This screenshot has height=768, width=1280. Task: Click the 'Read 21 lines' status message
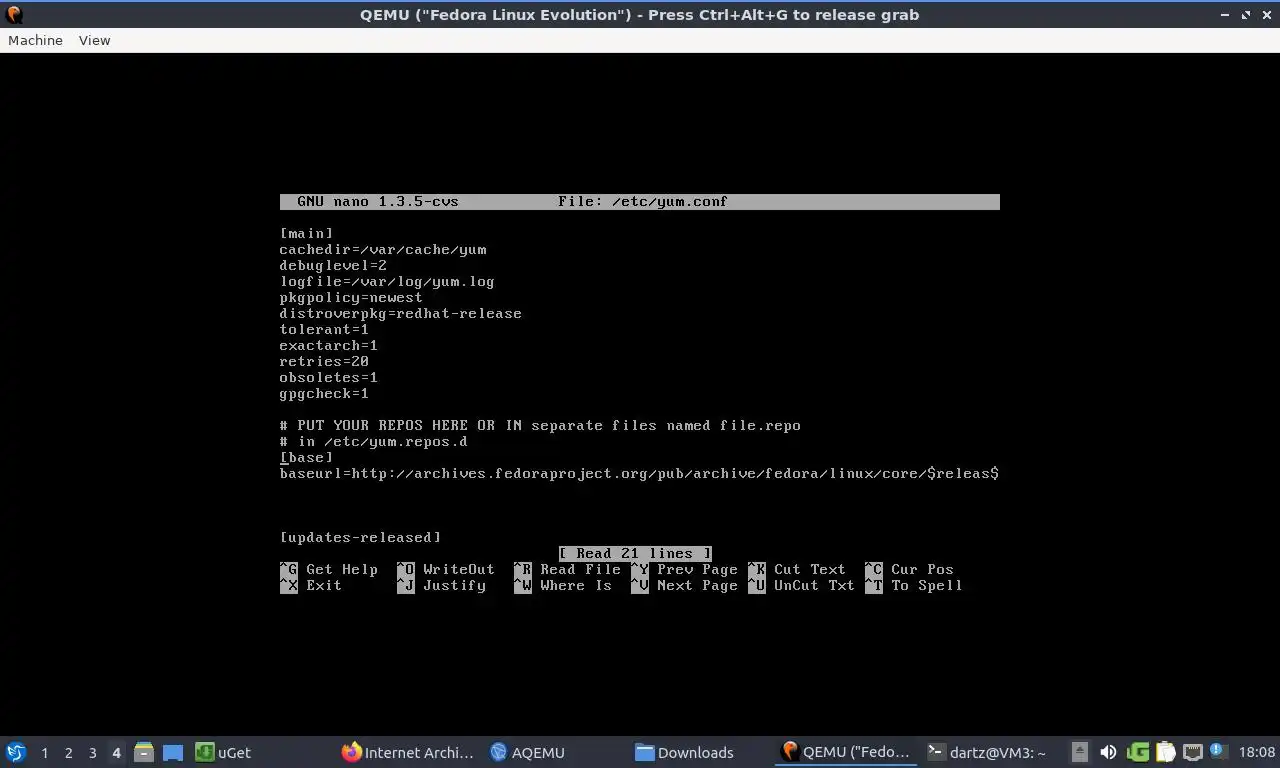click(x=635, y=553)
